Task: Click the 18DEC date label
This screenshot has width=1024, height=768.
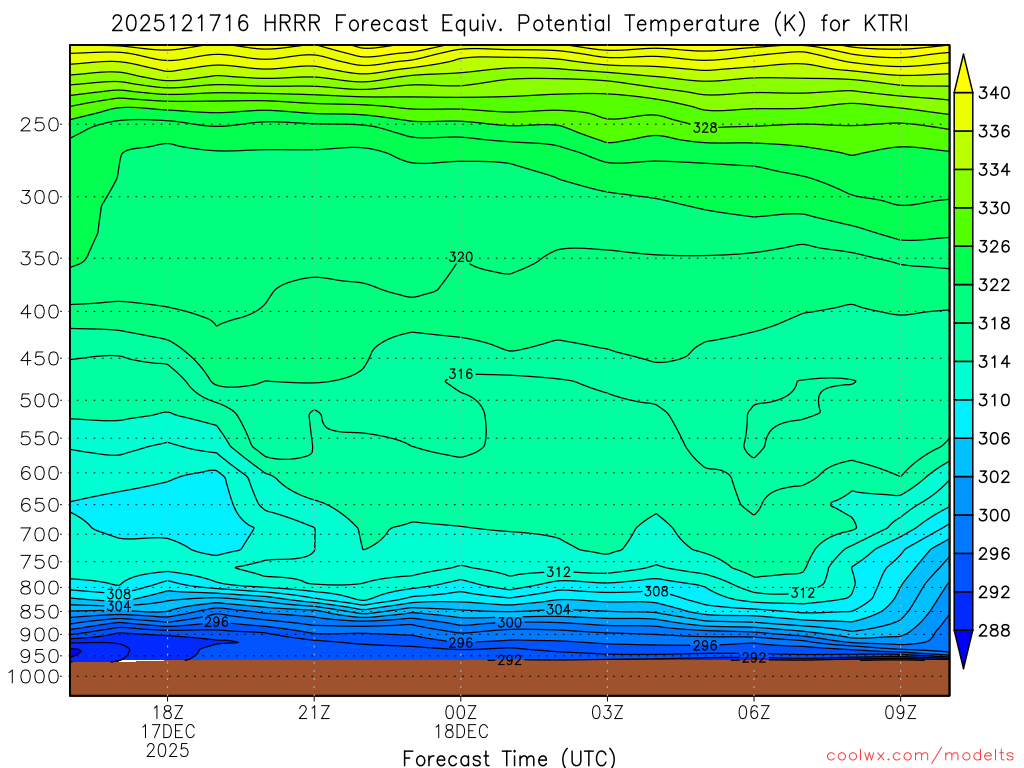Action: pos(461,731)
